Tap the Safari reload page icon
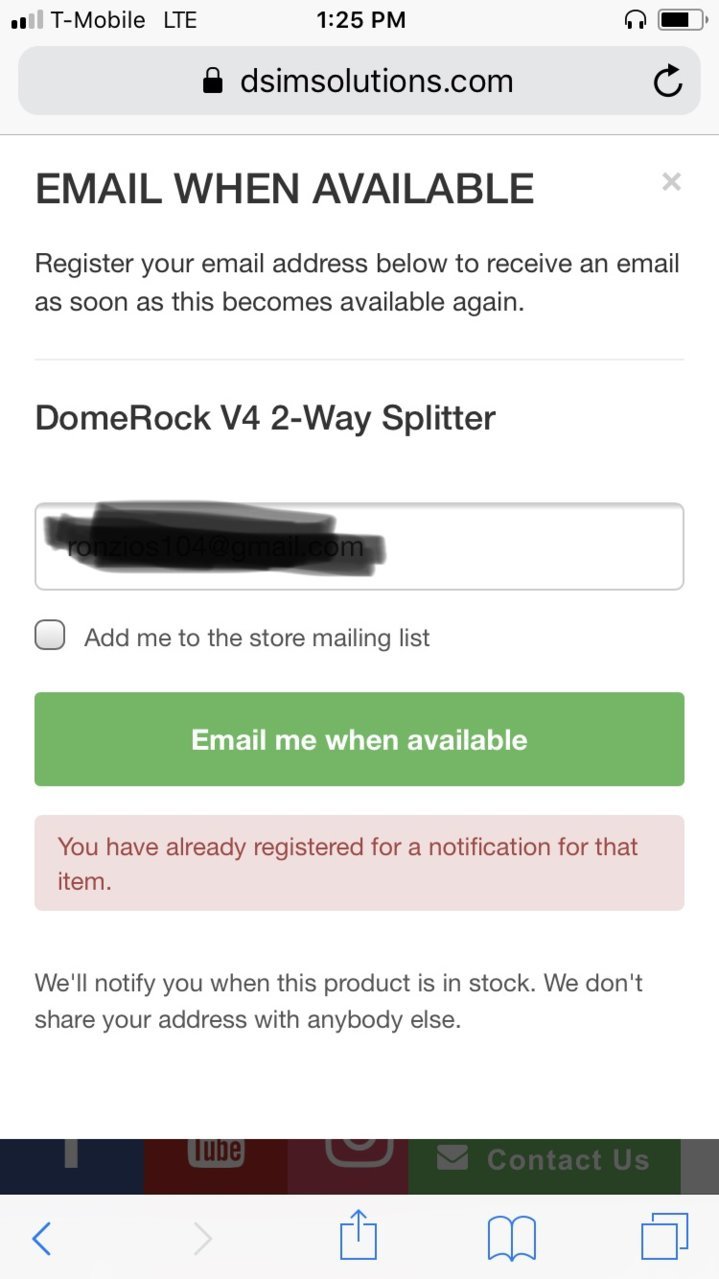Viewport: 719px width, 1279px height. coord(667,81)
